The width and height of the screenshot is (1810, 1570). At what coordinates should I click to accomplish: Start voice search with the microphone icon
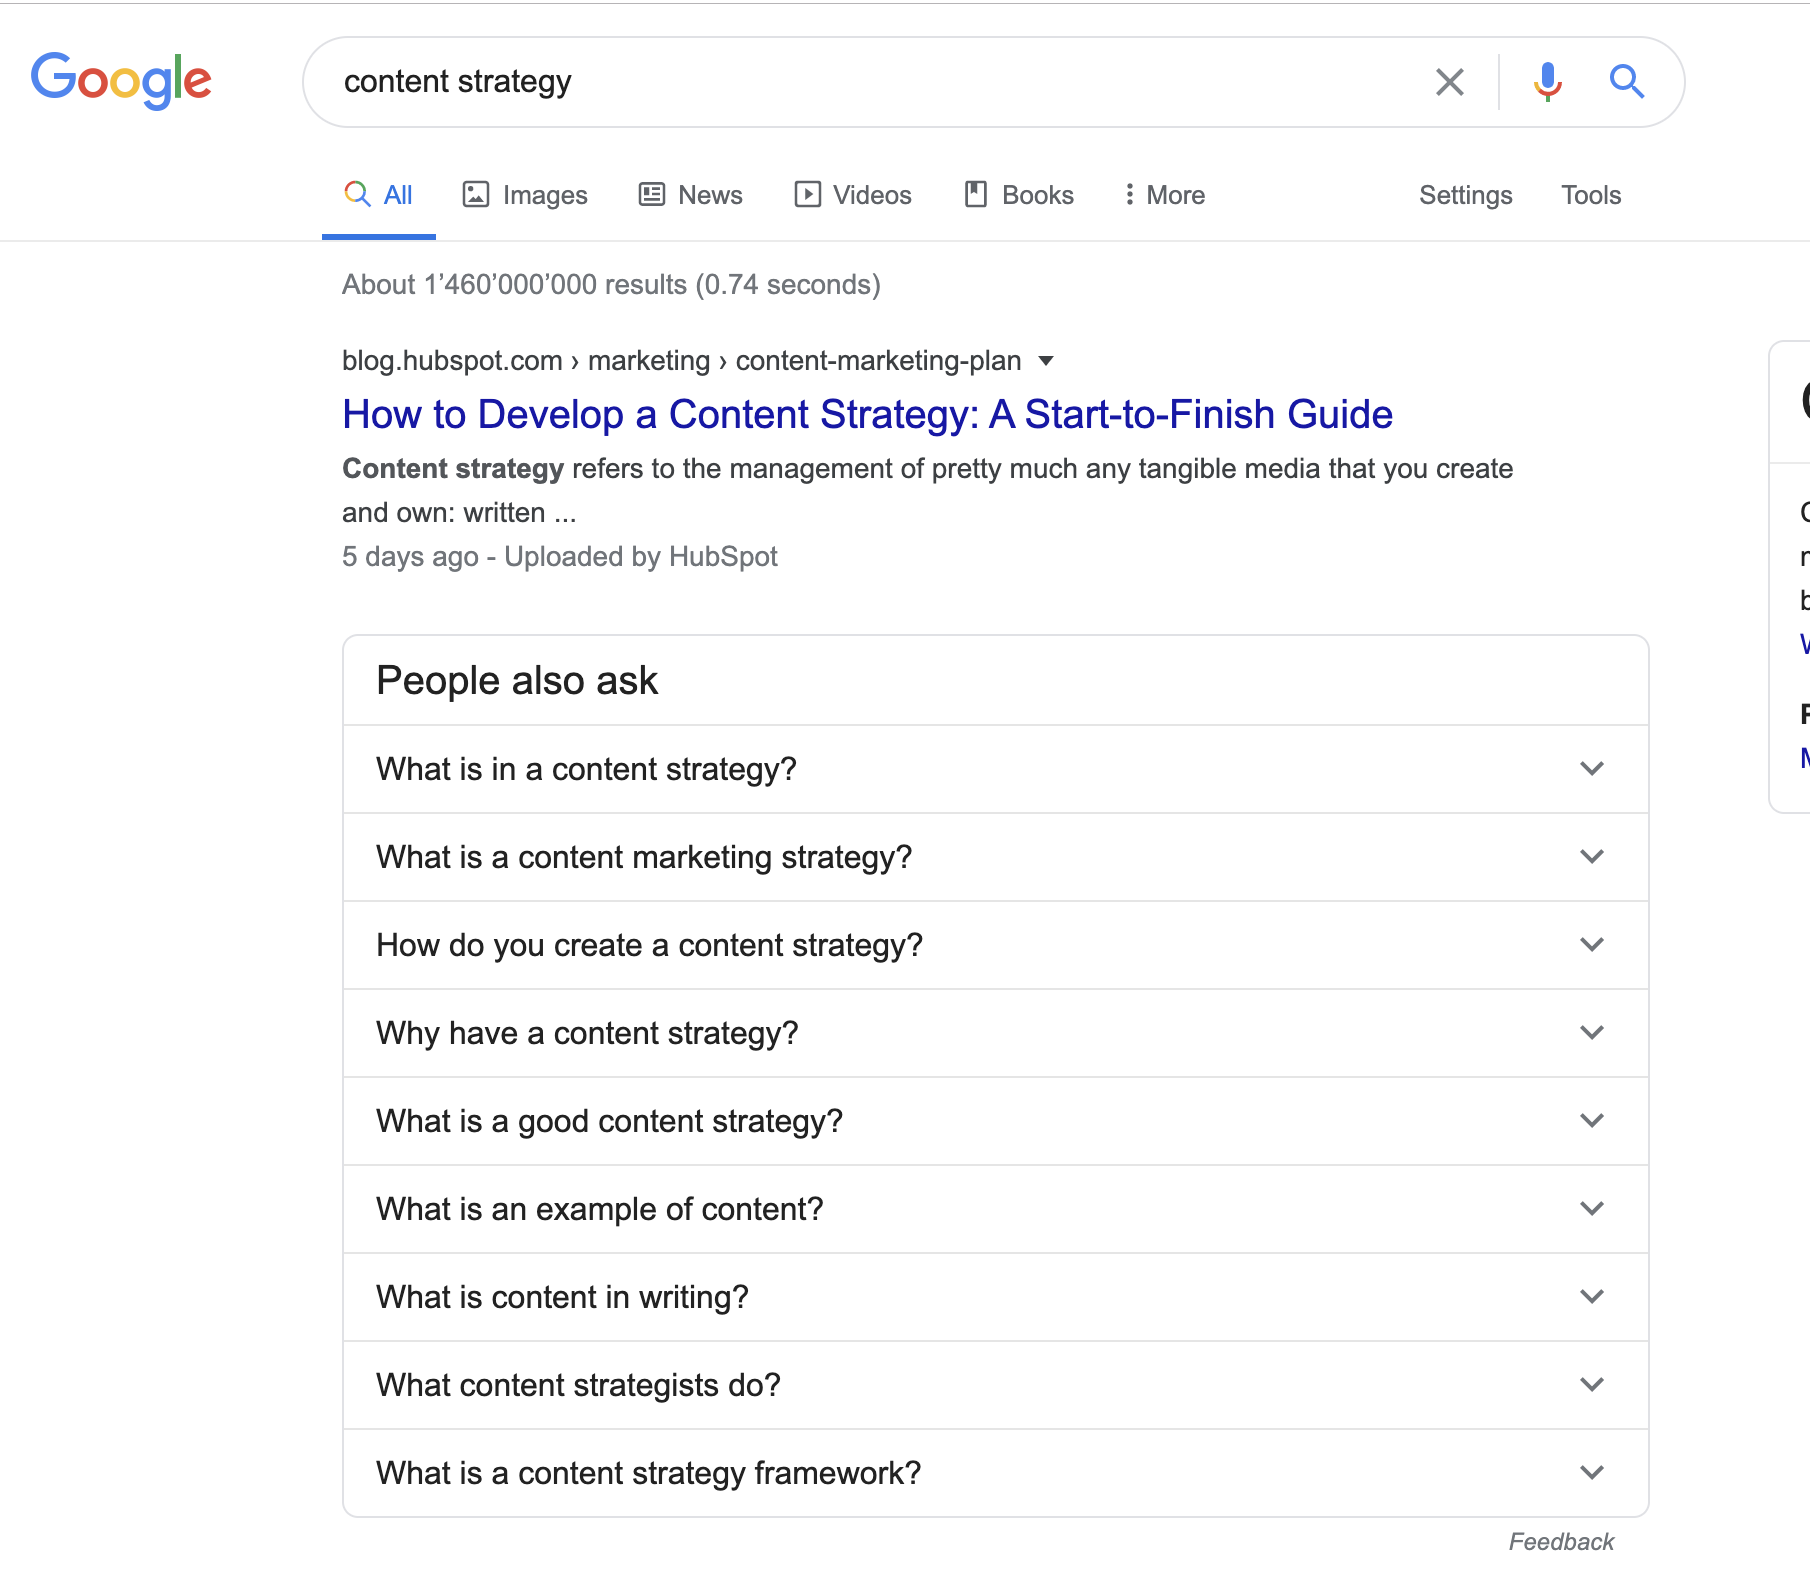1547,82
